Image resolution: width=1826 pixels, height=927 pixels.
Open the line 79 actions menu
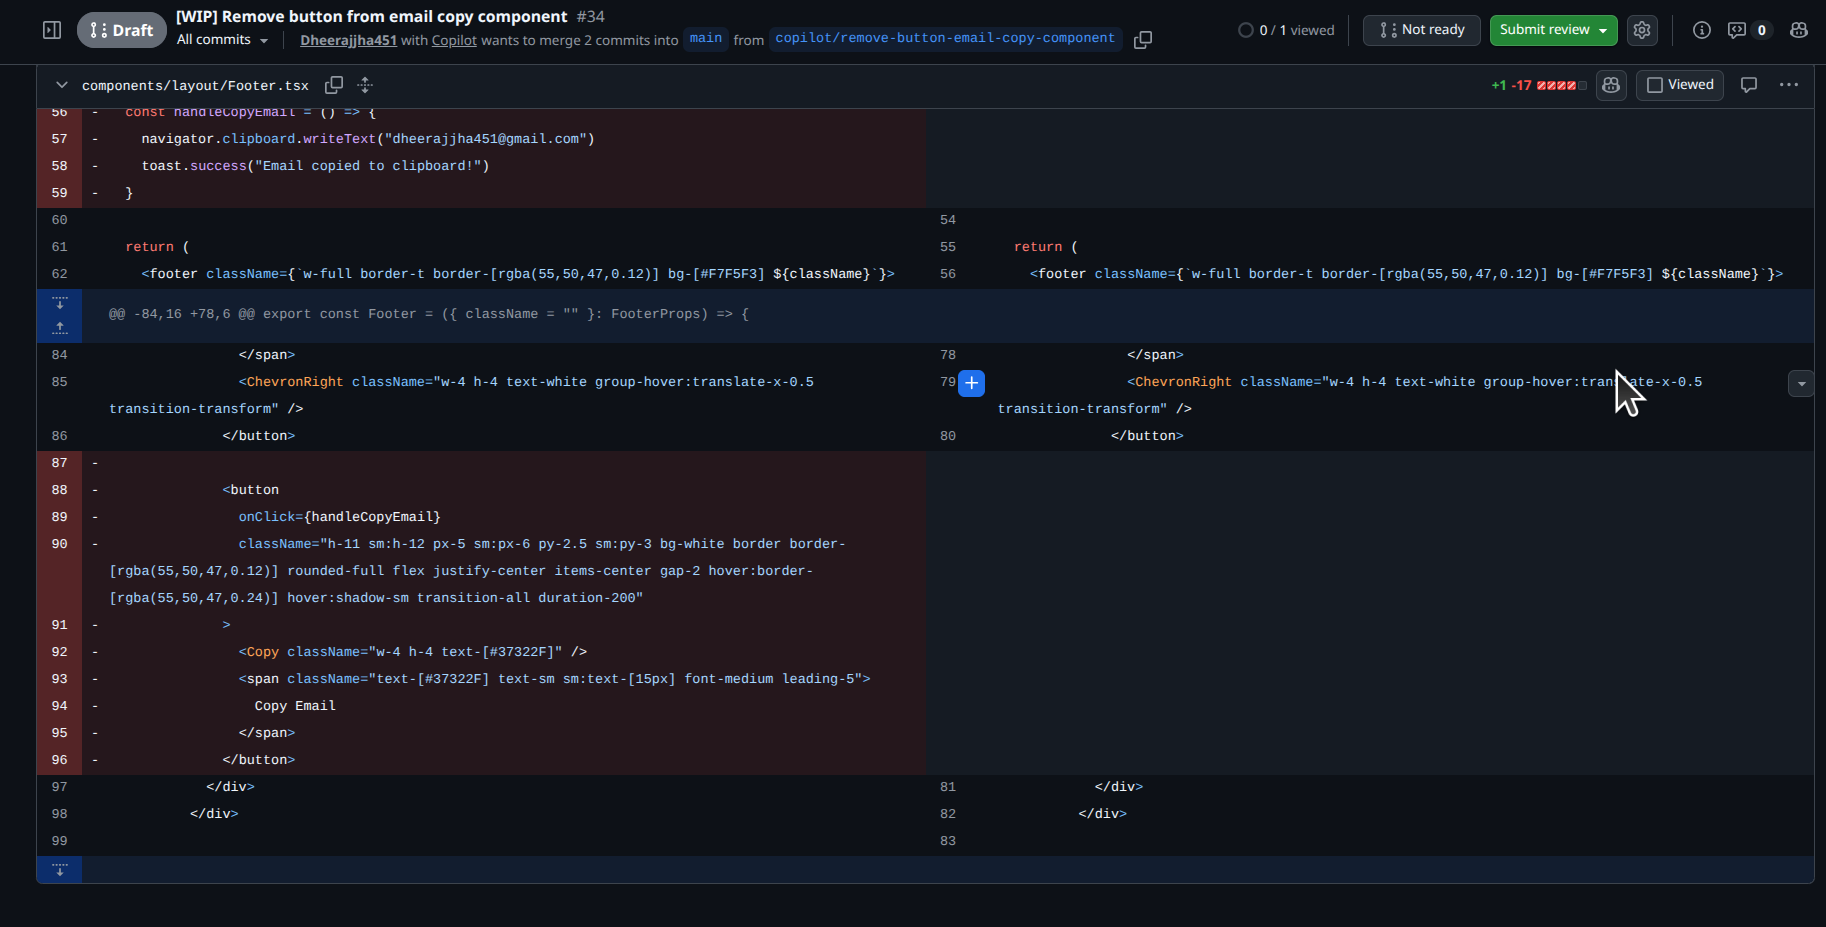[1801, 383]
